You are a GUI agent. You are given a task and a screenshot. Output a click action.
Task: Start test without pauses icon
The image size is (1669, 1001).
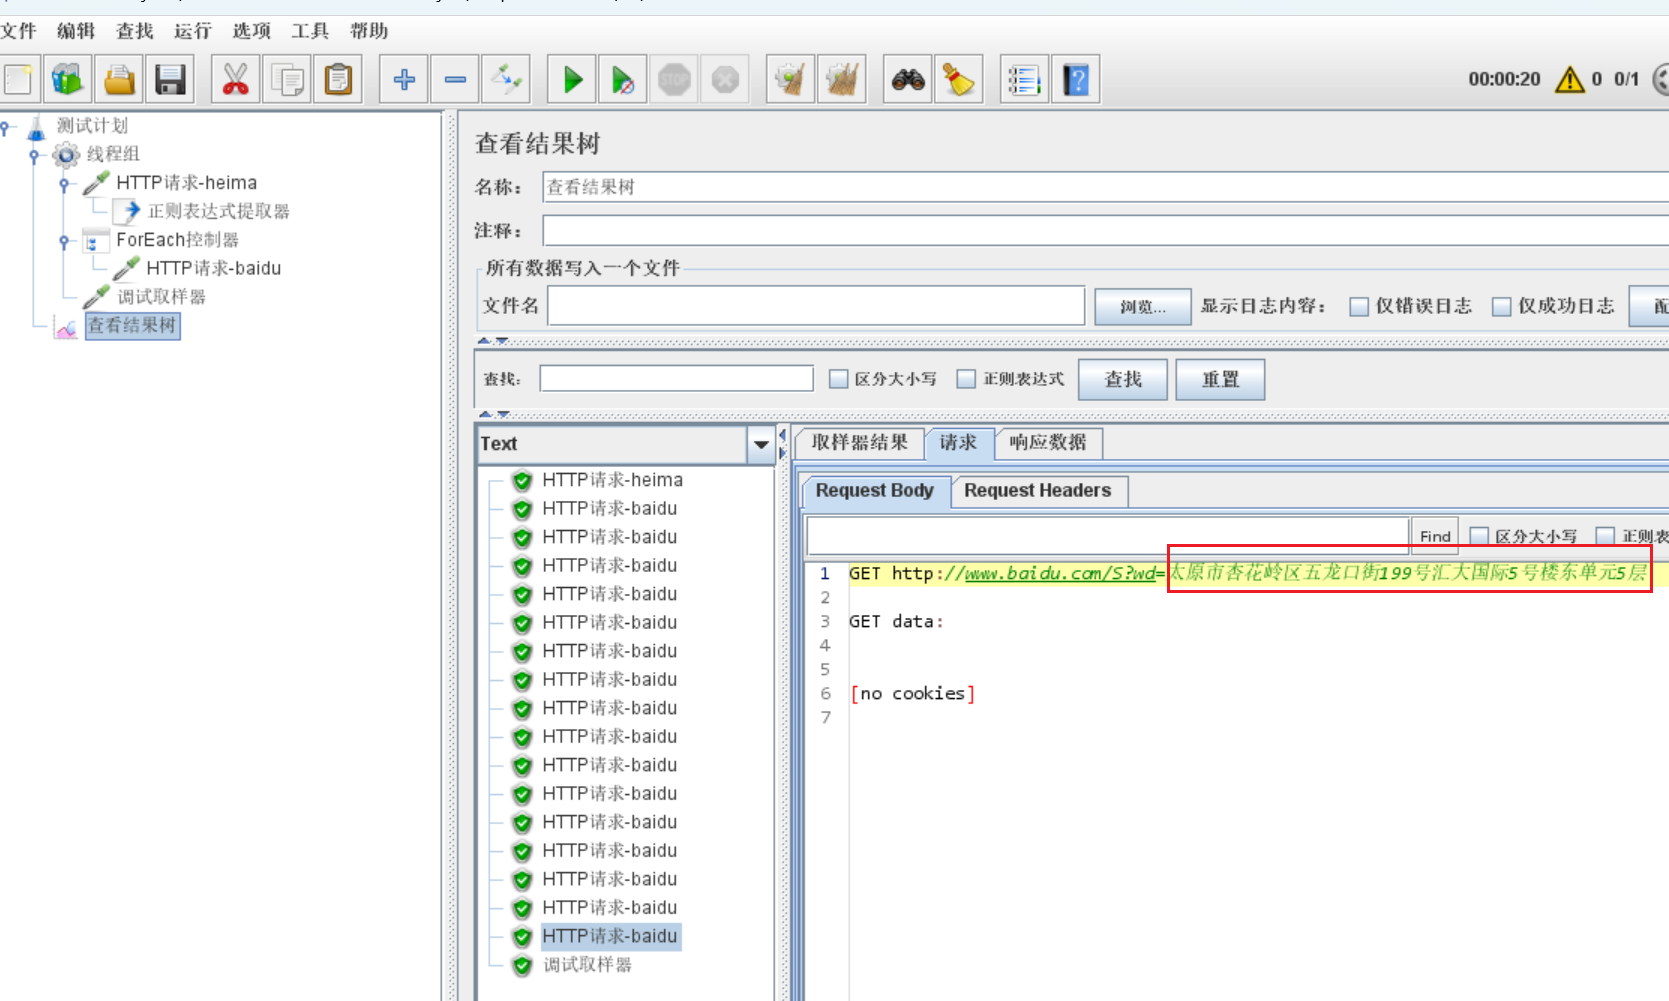point(623,79)
